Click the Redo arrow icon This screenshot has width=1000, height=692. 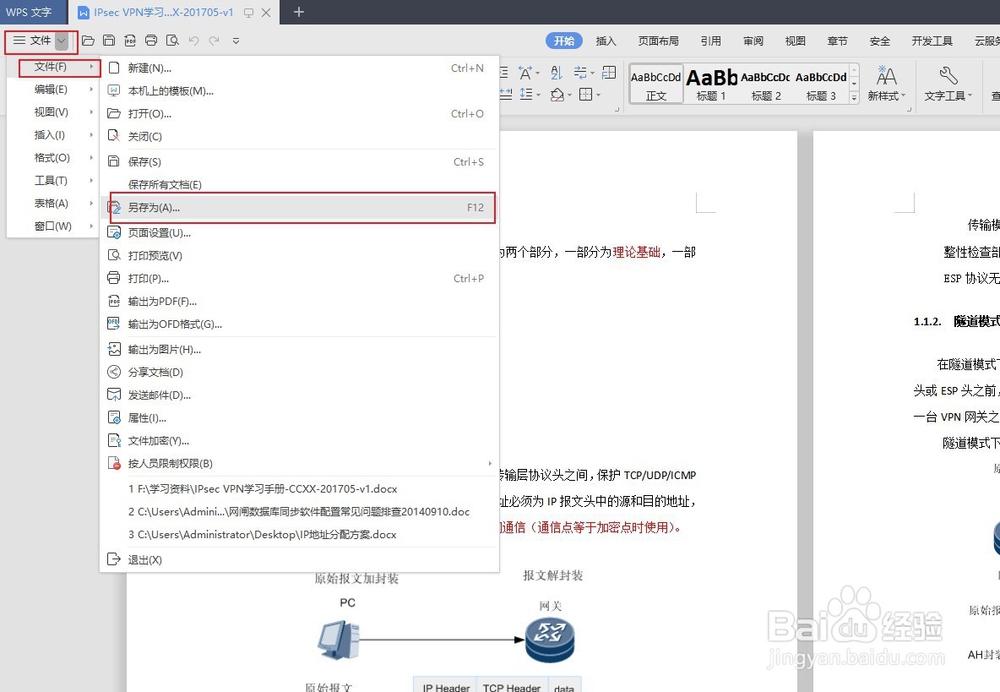coord(213,41)
